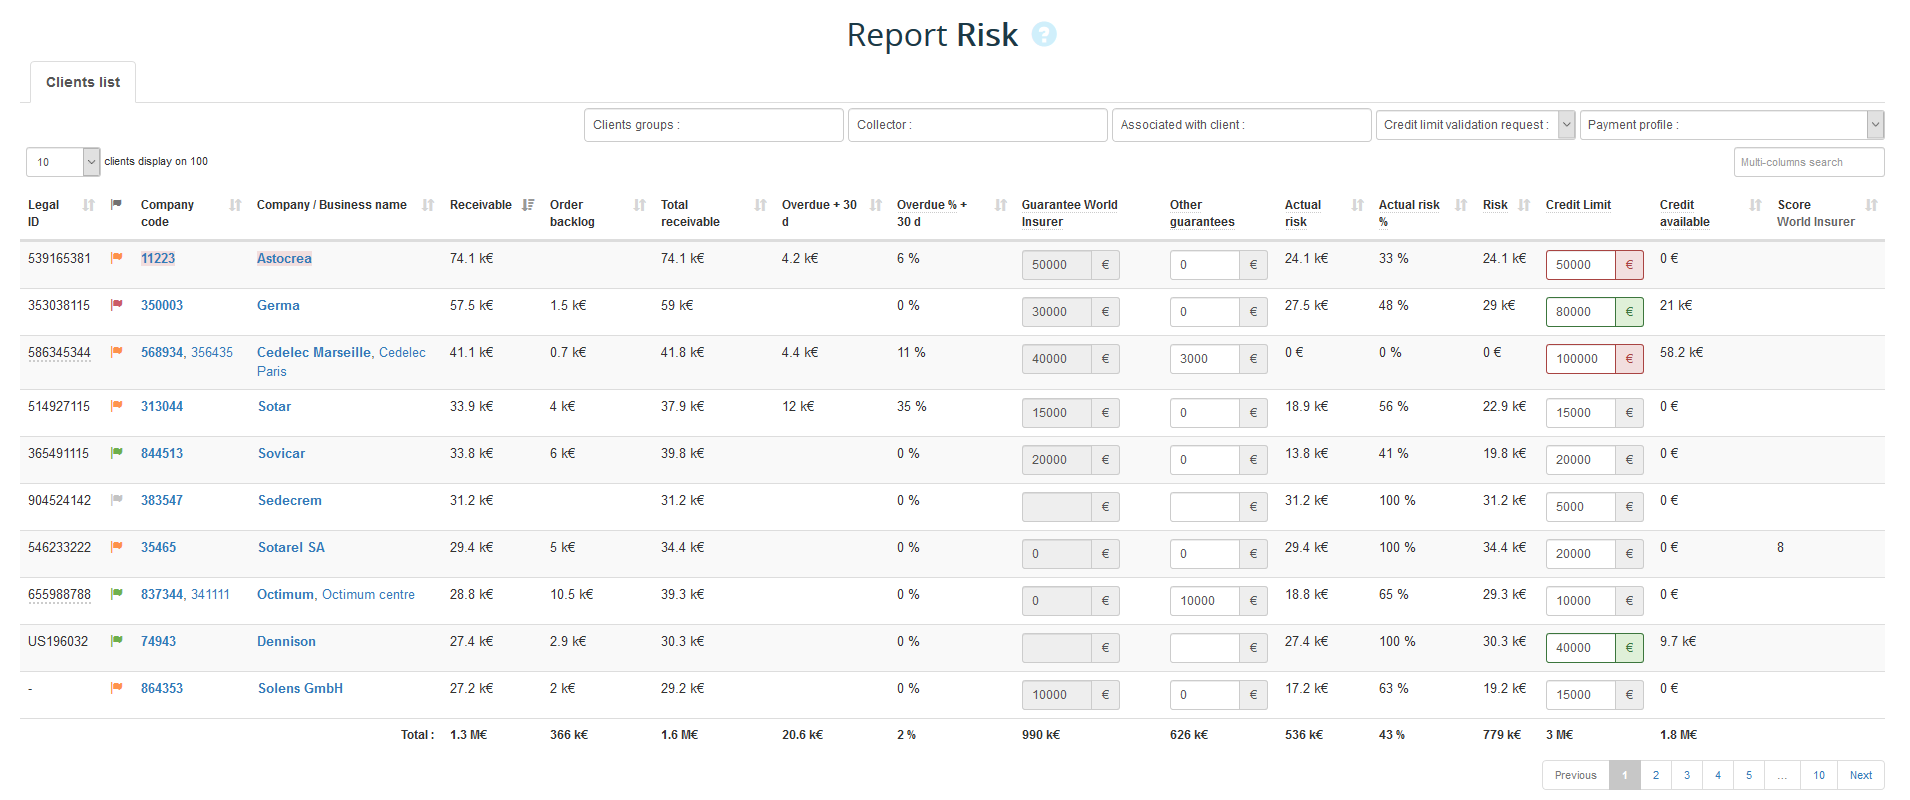The image size is (1910, 800).
Task: Click the Next pagination button
Action: pyautogui.click(x=1860, y=775)
